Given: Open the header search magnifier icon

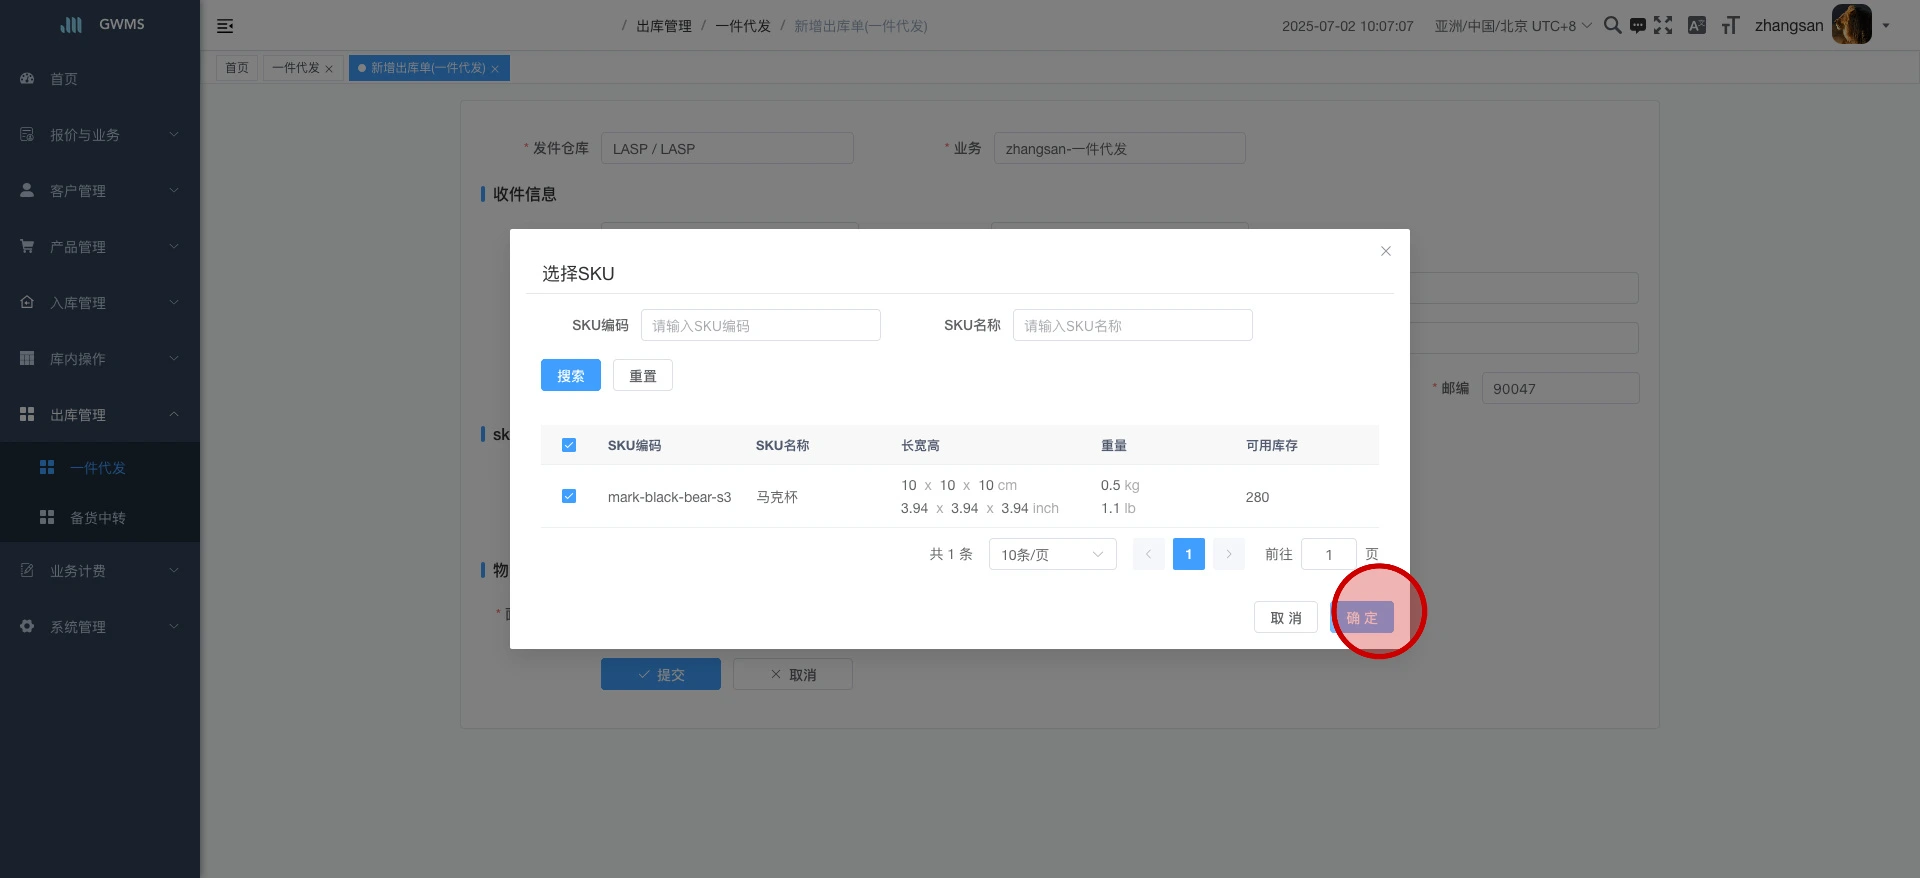Looking at the screenshot, I should 1612,26.
